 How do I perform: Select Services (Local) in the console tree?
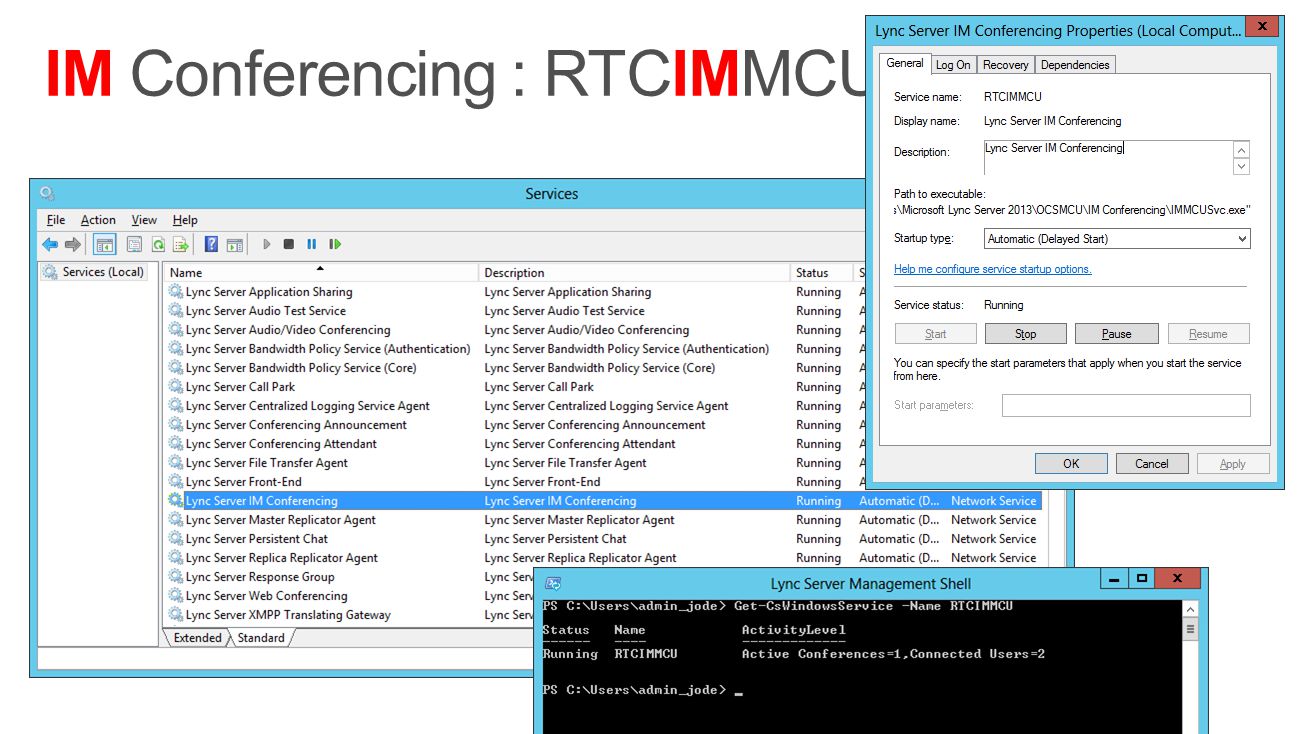point(93,272)
